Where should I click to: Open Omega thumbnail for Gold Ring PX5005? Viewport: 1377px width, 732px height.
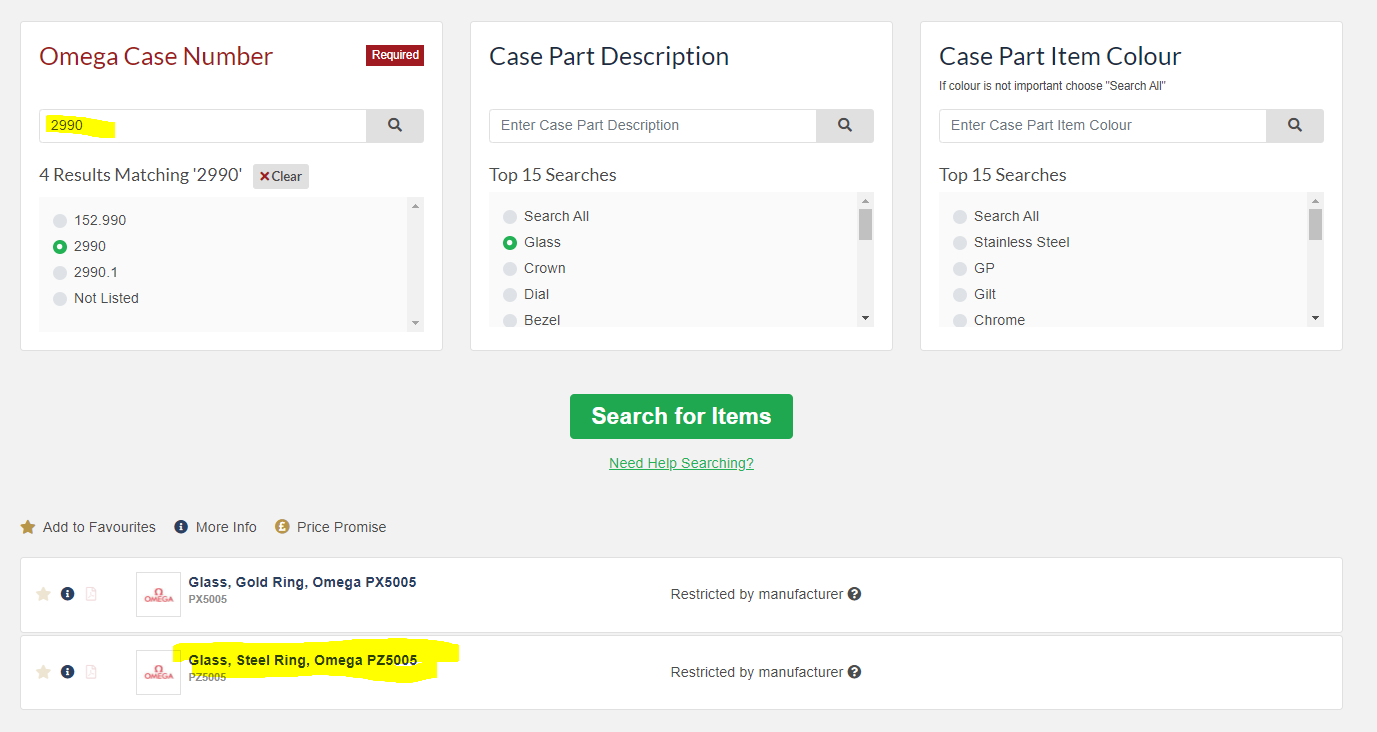click(x=158, y=594)
